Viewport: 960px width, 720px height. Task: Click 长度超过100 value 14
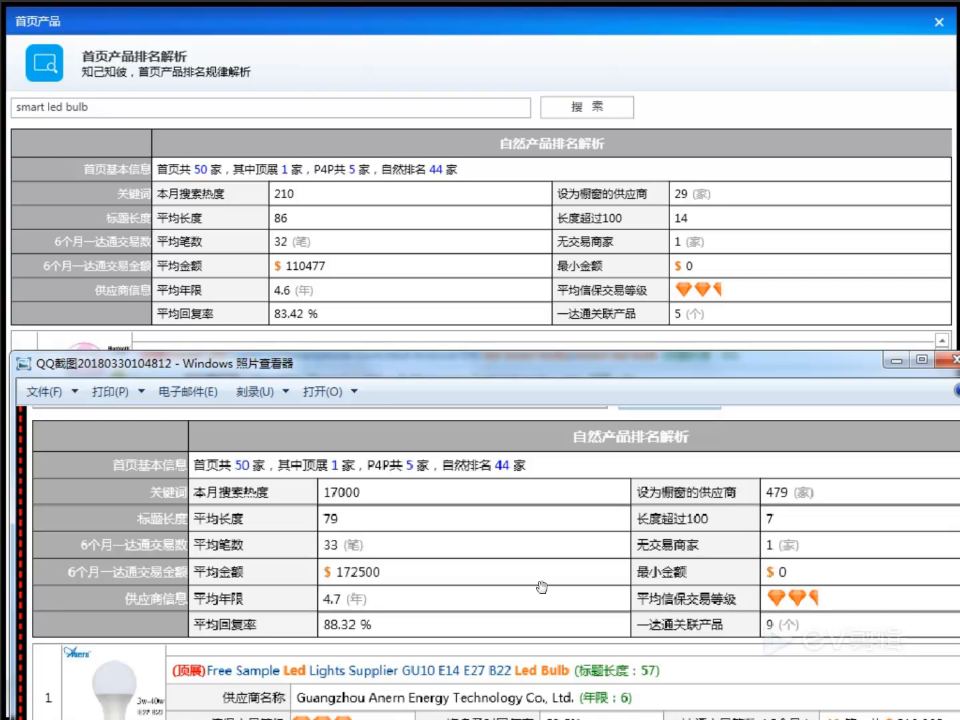(681, 218)
